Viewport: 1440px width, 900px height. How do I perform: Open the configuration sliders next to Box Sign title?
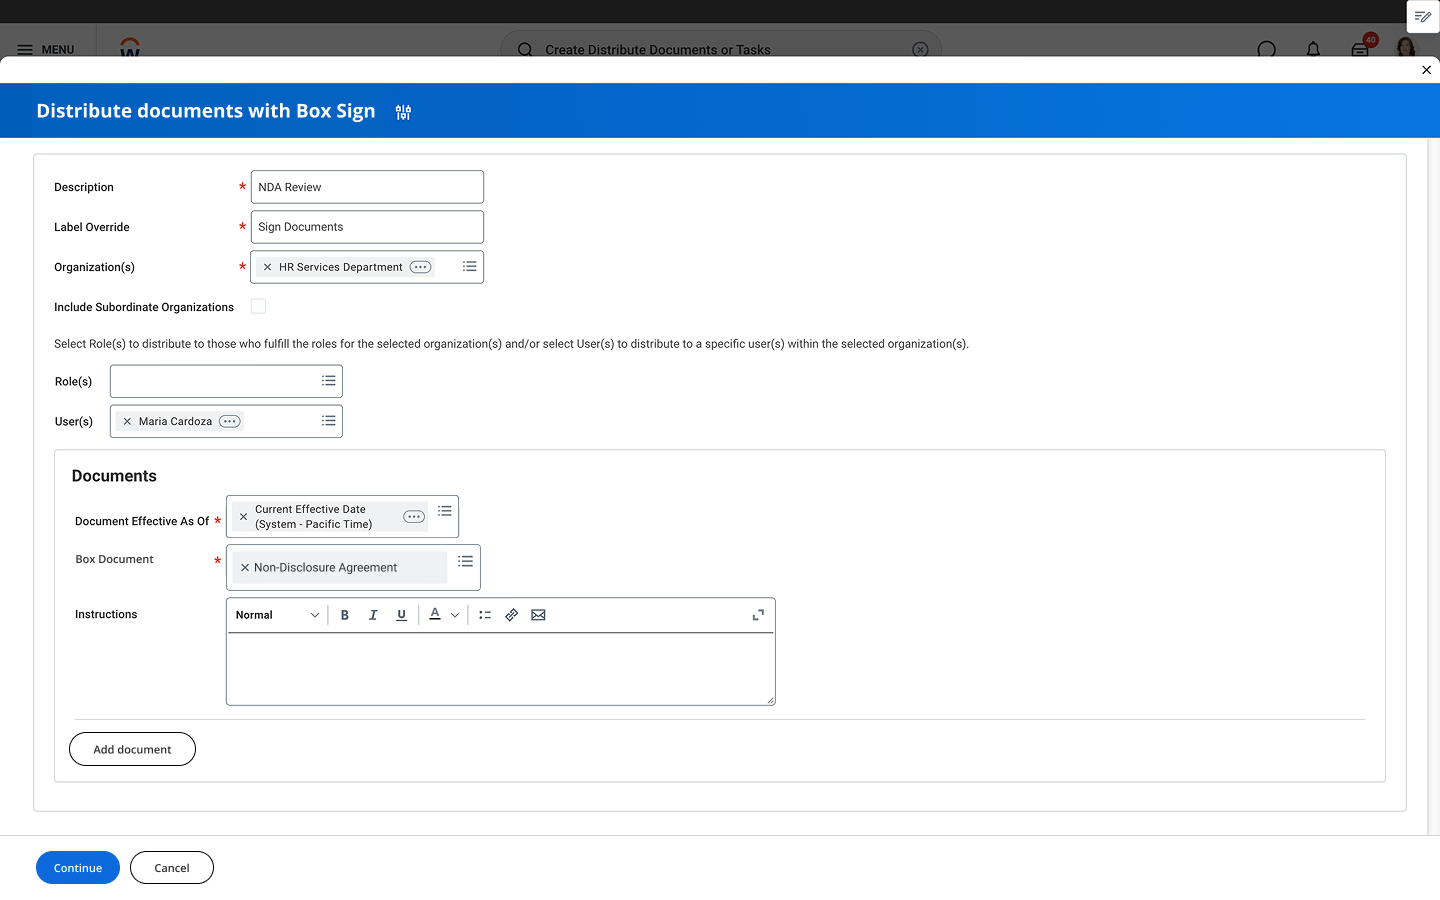pyautogui.click(x=403, y=112)
